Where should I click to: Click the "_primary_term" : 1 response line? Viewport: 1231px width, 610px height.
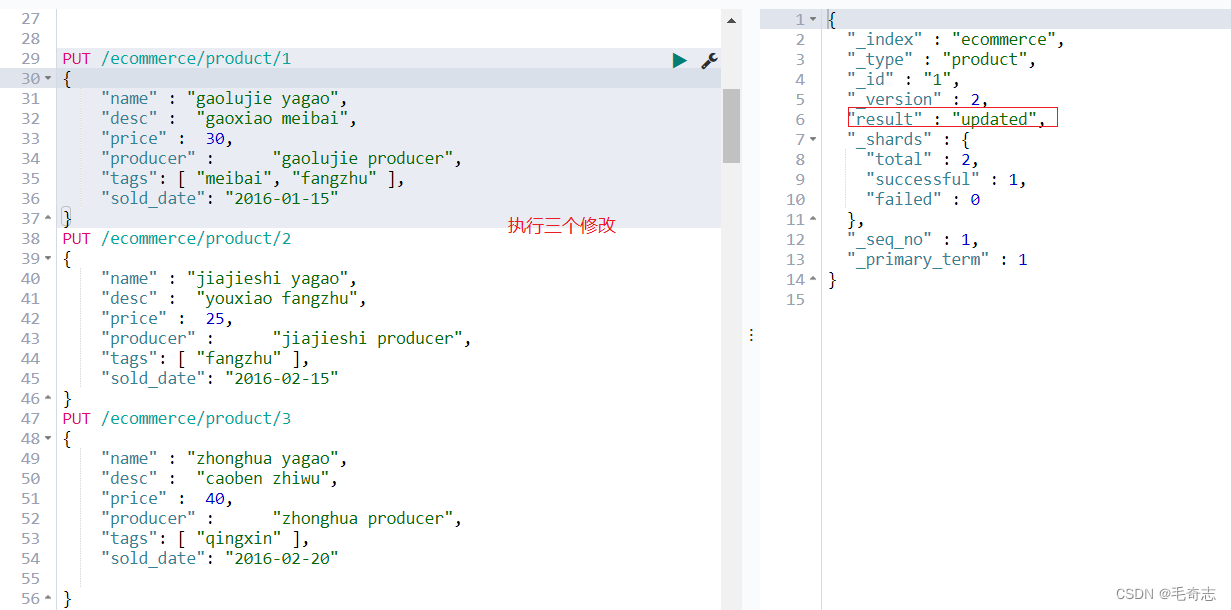[x=937, y=260]
